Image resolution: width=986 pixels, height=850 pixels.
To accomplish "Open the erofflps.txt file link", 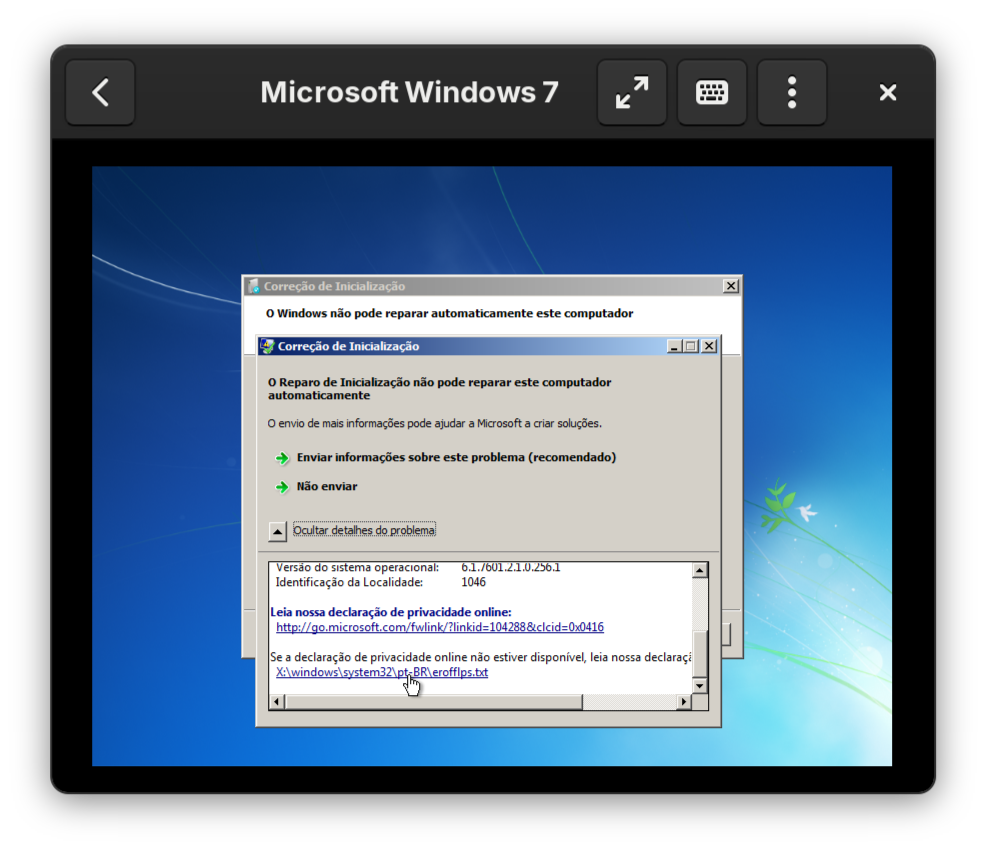I will pyautogui.click(x=382, y=672).
